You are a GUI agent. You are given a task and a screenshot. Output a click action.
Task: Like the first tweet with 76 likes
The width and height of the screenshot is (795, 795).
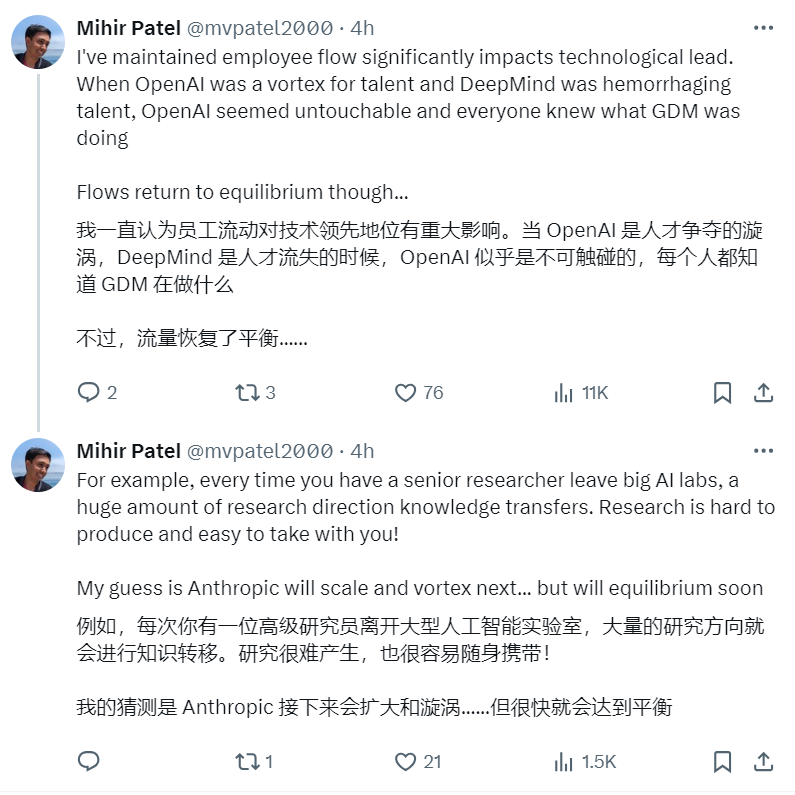405,393
